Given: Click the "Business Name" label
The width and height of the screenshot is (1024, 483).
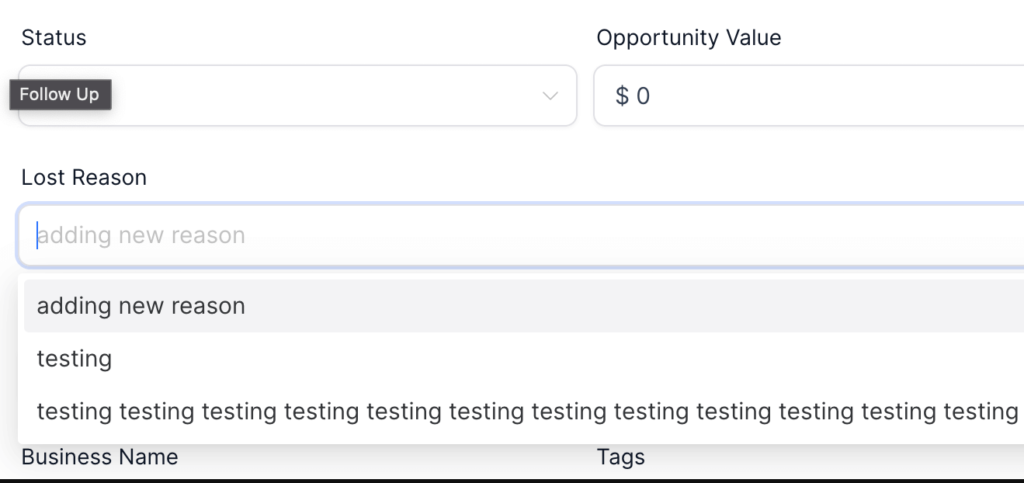Looking at the screenshot, I should (x=100, y=457).
